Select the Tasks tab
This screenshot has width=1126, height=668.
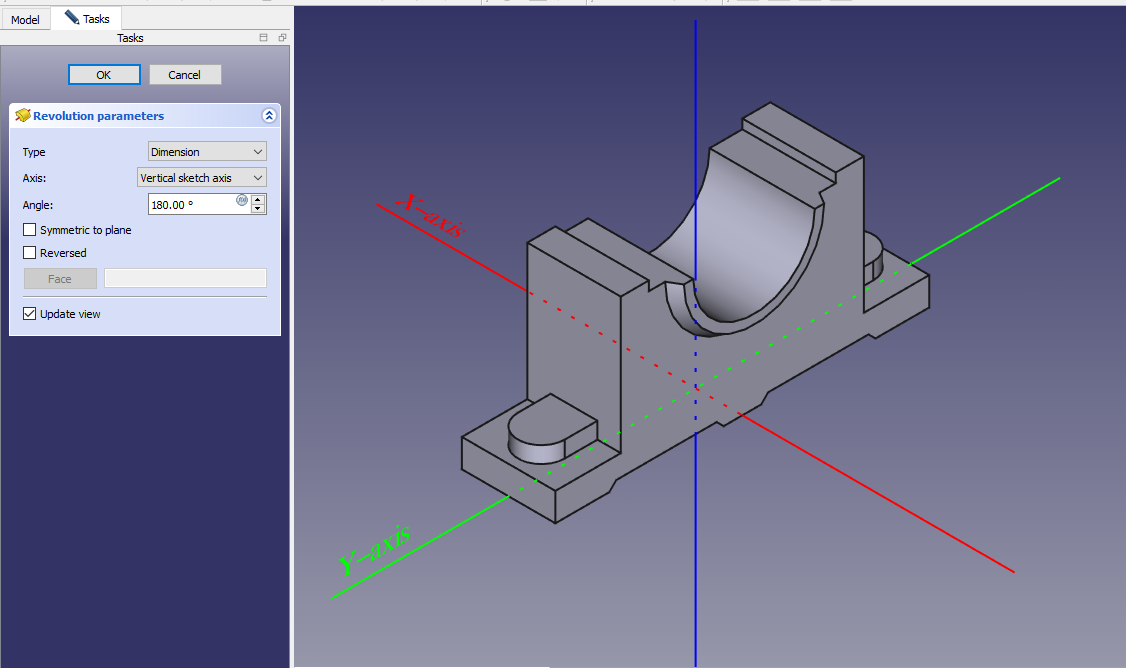pos(87,18)
